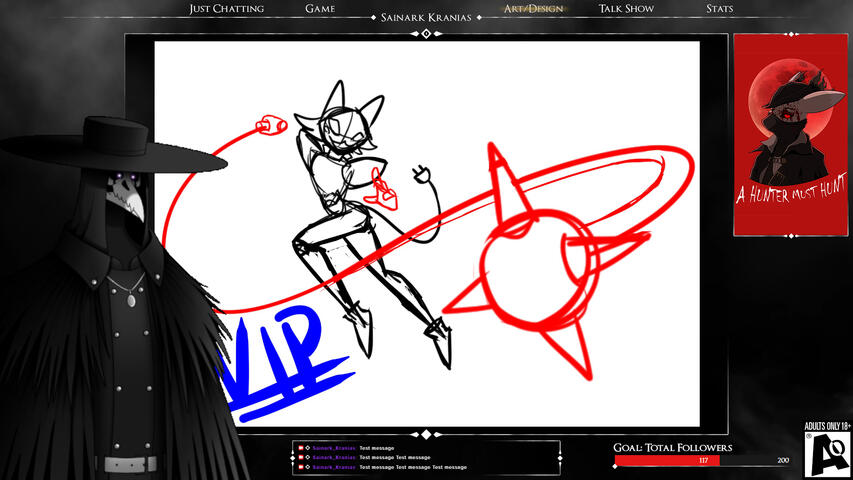Click the black plug icon in the drawing

coord(421,176)
